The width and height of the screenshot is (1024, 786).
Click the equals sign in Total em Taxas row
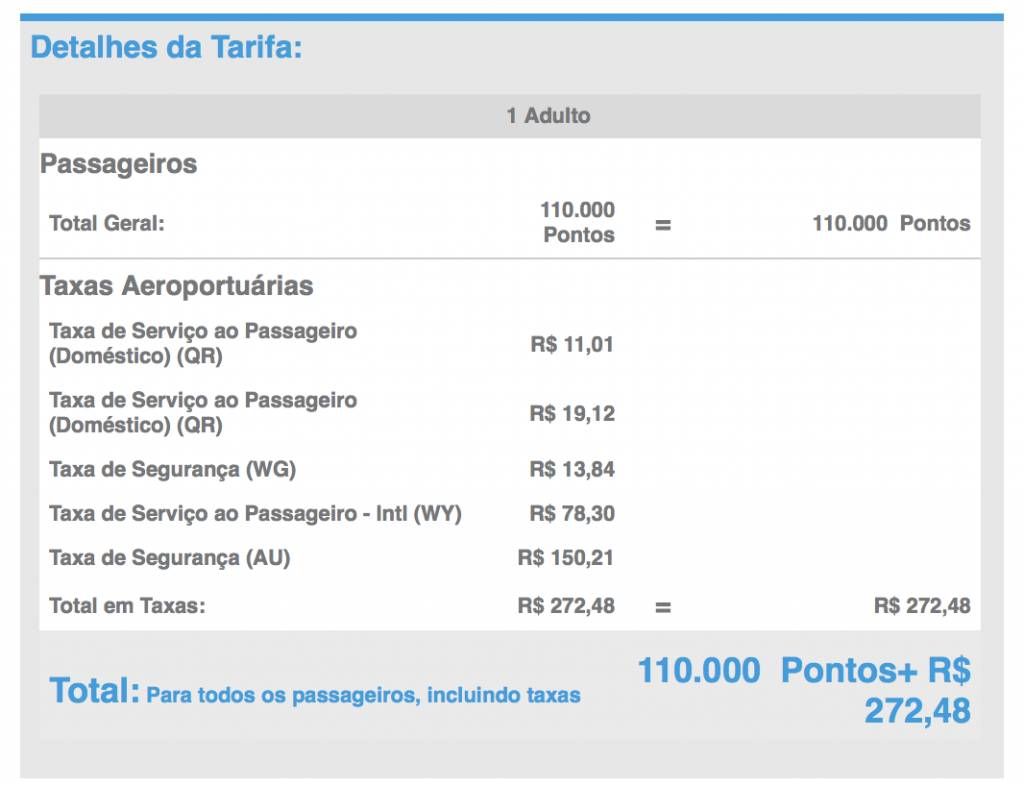click(663, 607)
